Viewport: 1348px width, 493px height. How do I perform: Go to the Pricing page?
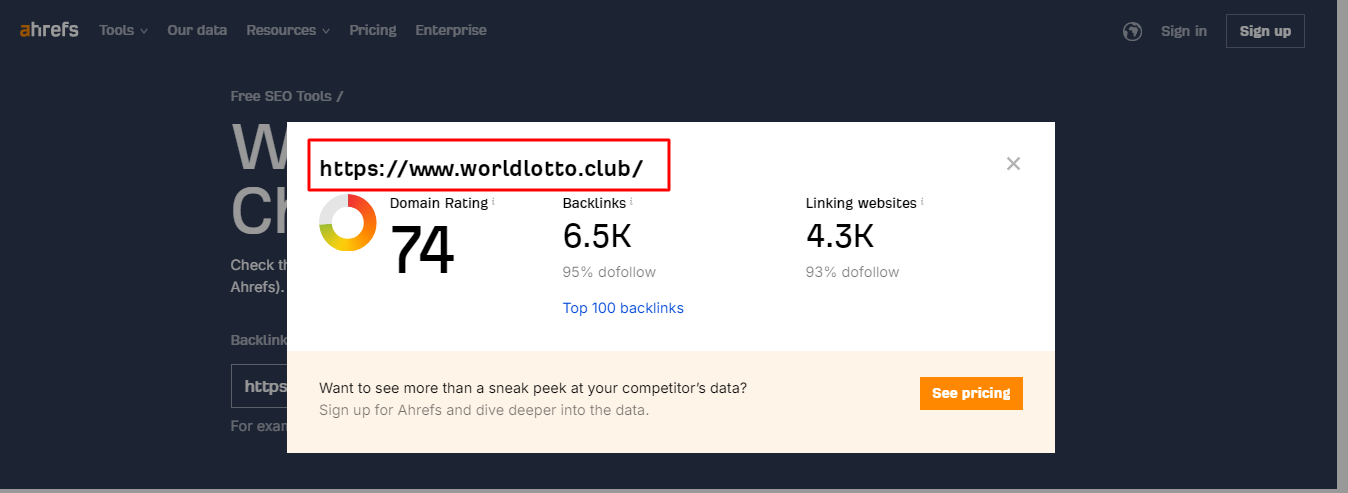click(373, 30)
